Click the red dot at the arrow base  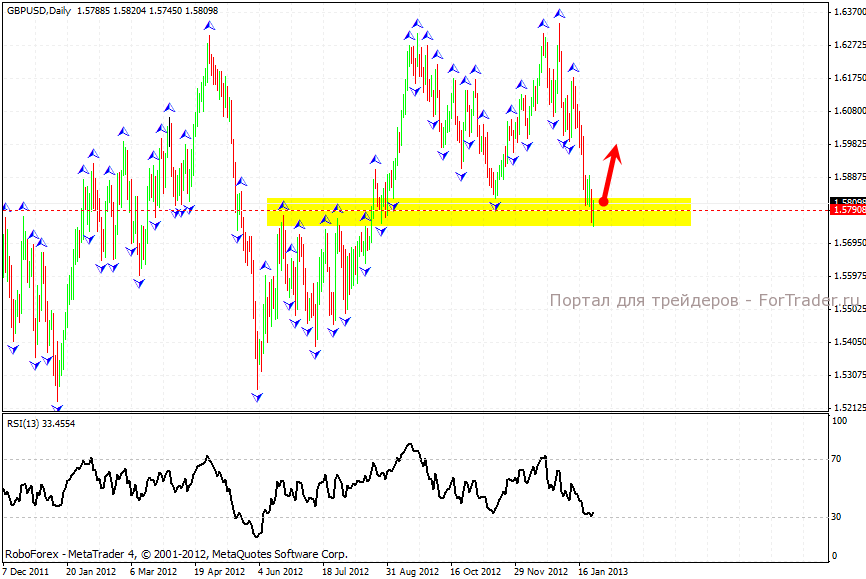603,202
